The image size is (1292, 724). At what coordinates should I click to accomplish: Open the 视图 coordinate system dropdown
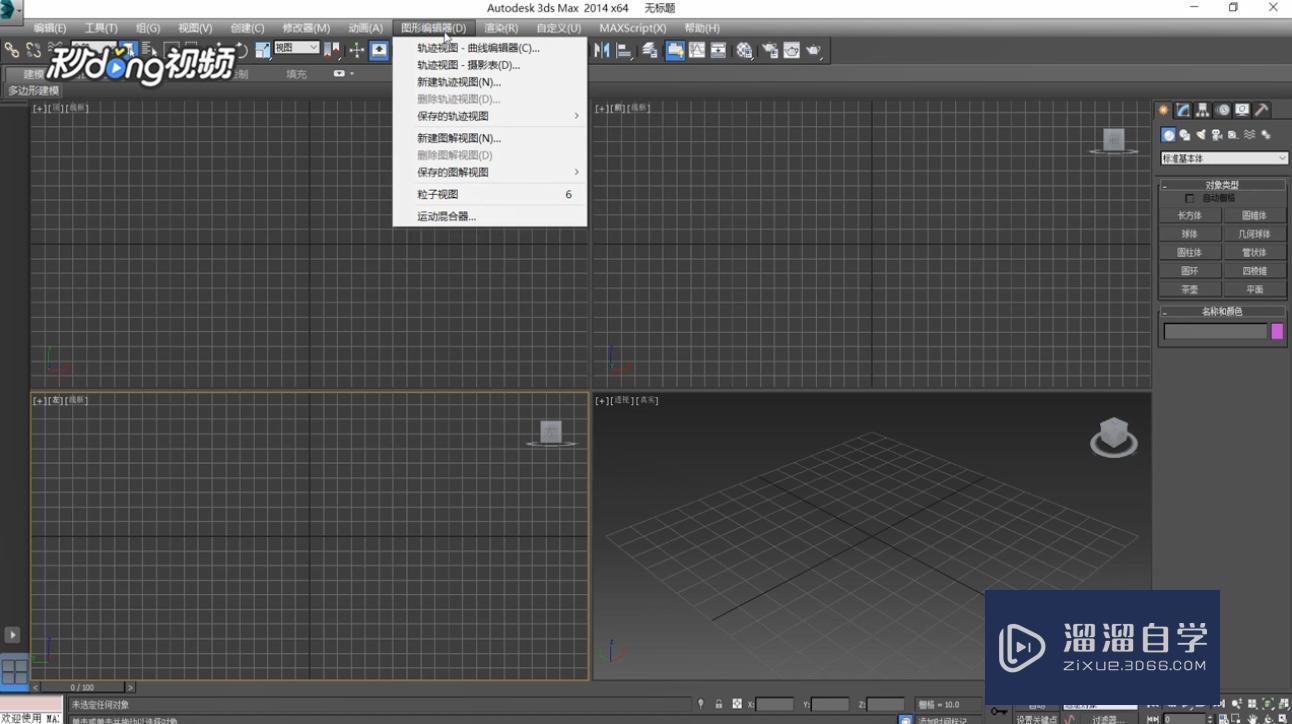pyautogui.click(x=297, y=47)
